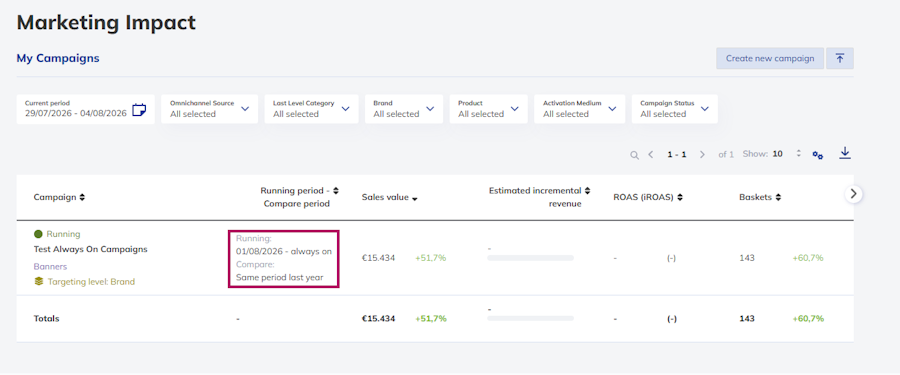Go to next page arrow
This screenshot has width=900, height=375.
coord(702,154)
